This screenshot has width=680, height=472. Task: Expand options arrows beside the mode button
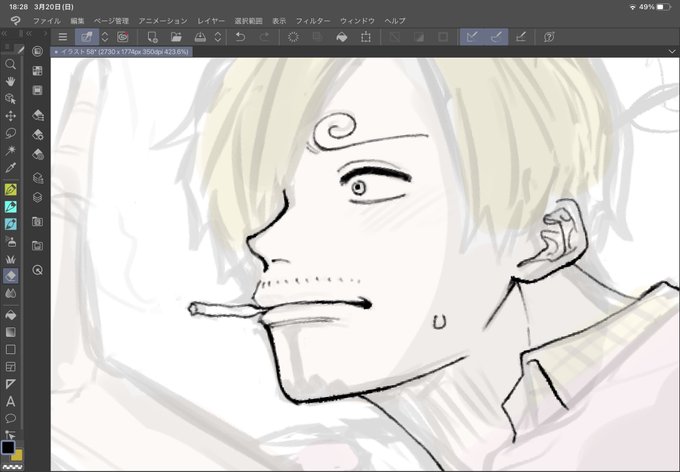click(x=105, y=37)
